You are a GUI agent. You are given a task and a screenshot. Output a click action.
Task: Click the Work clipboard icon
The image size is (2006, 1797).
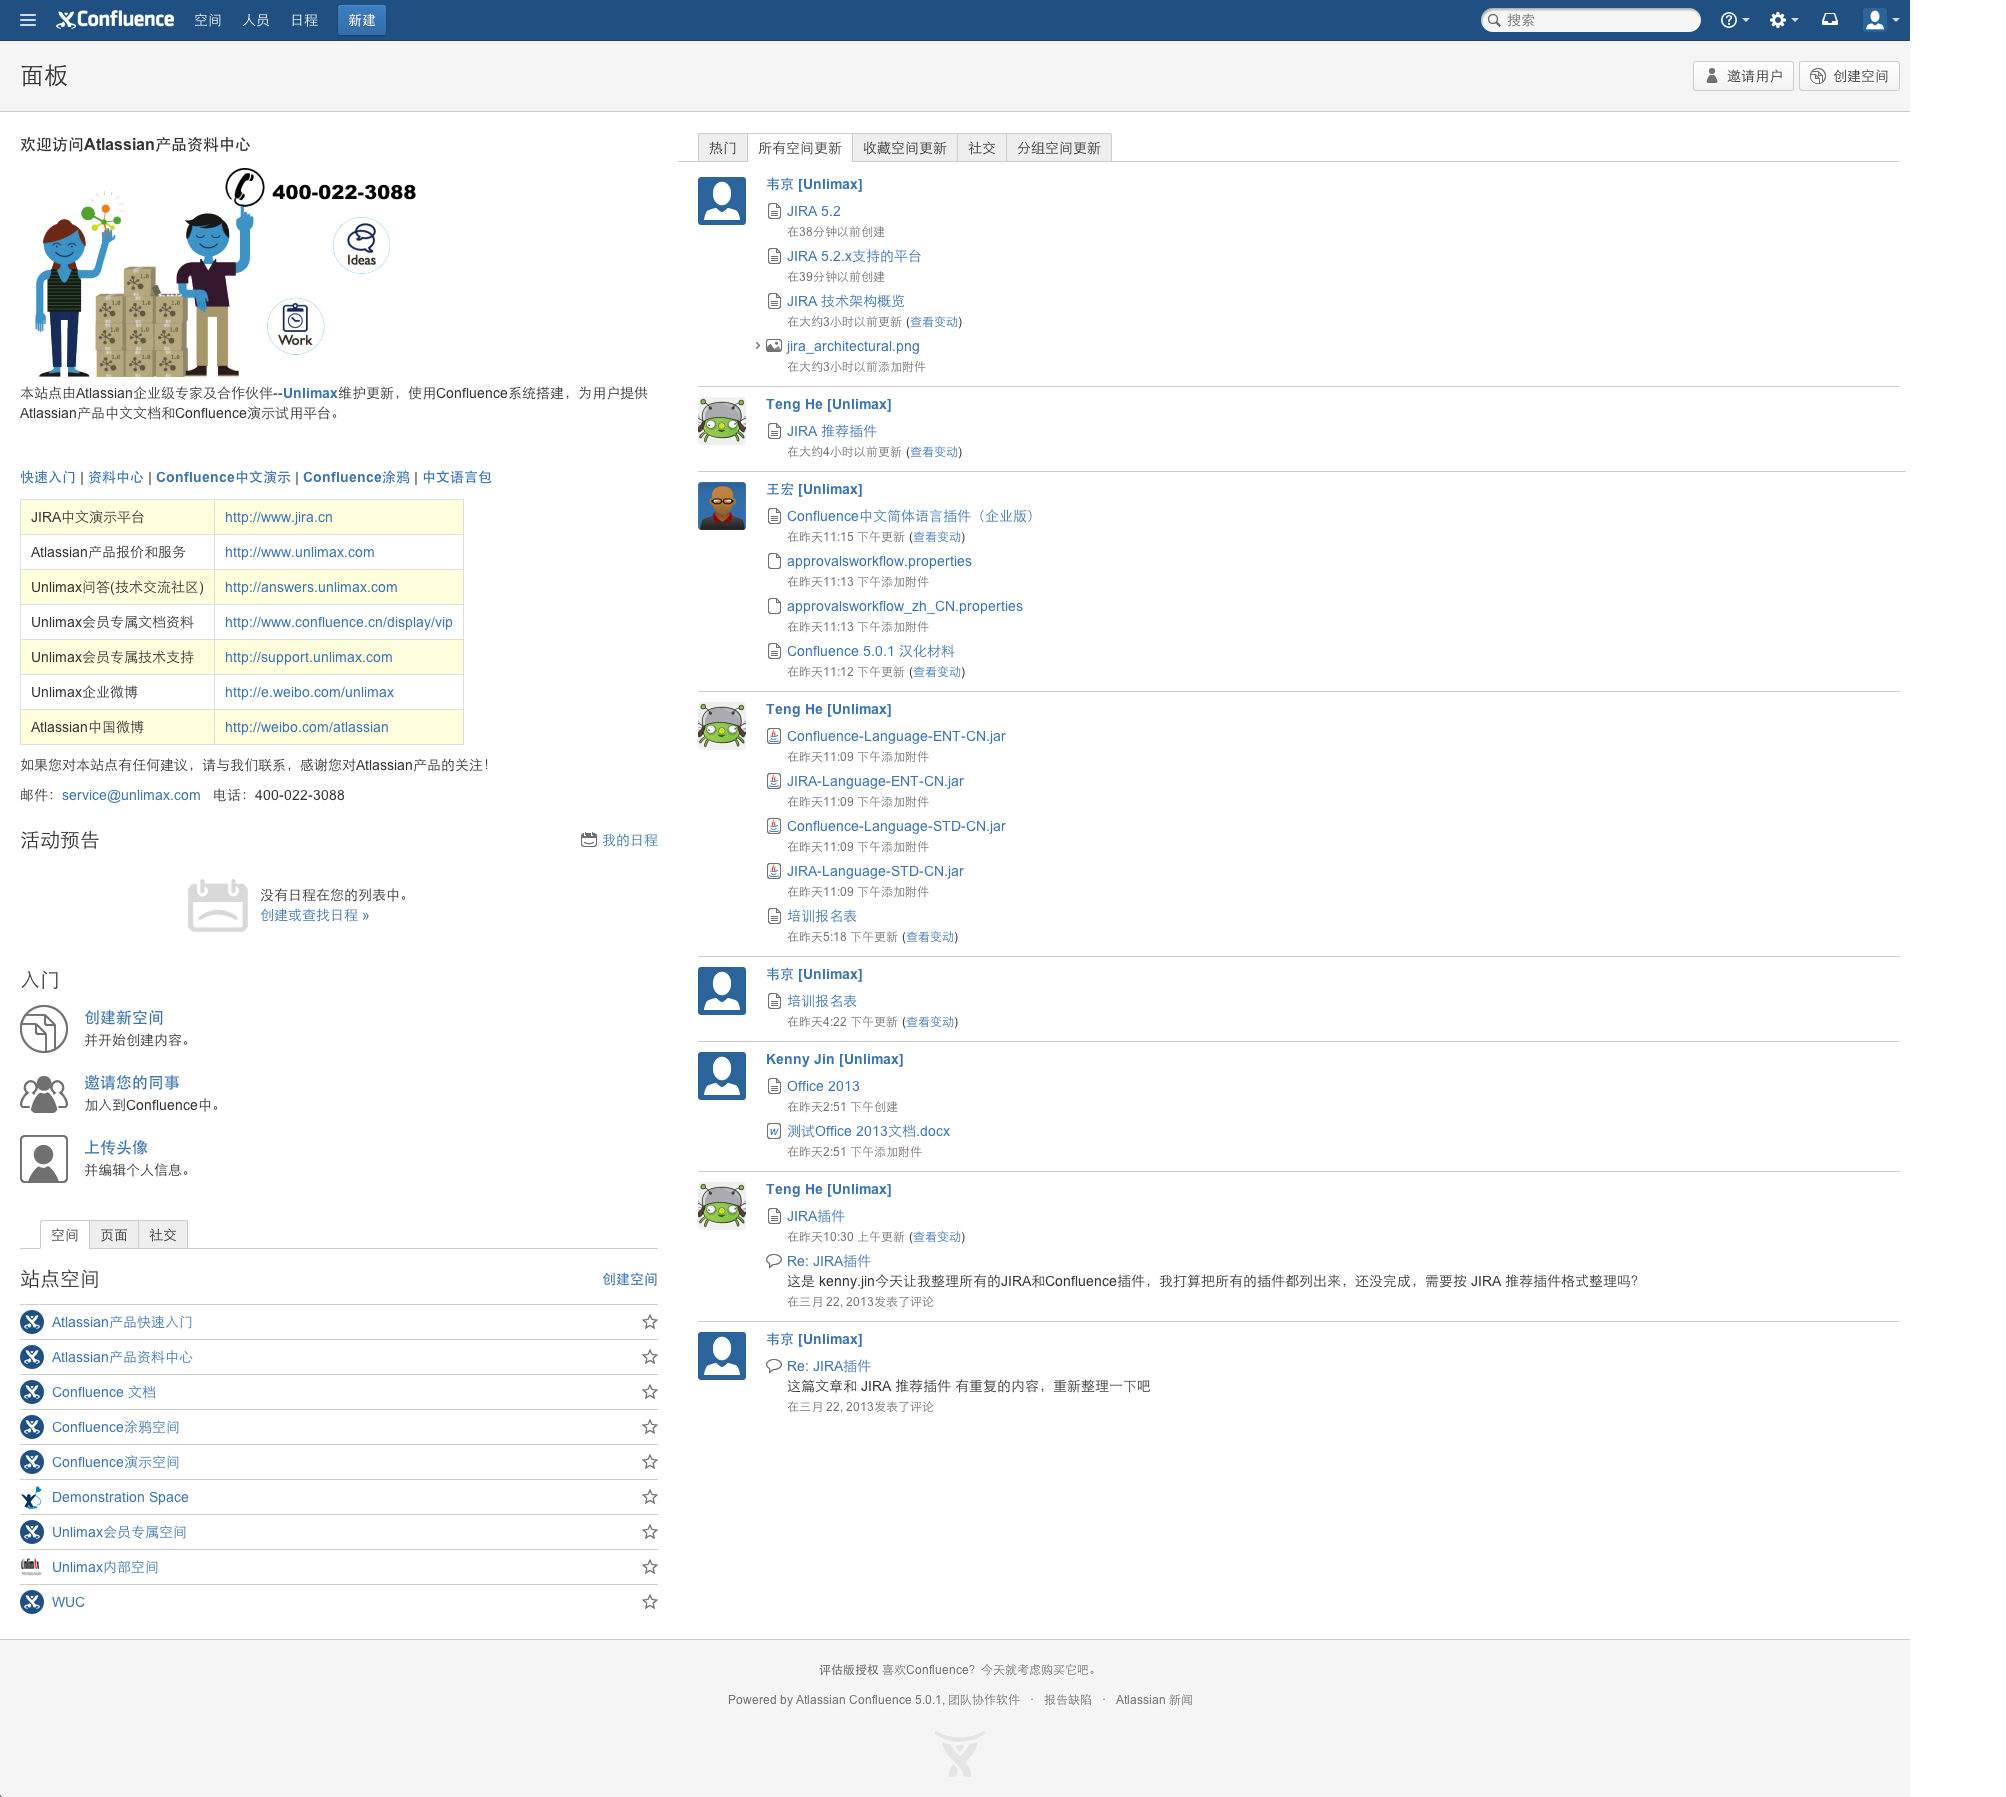click(295, 326)
